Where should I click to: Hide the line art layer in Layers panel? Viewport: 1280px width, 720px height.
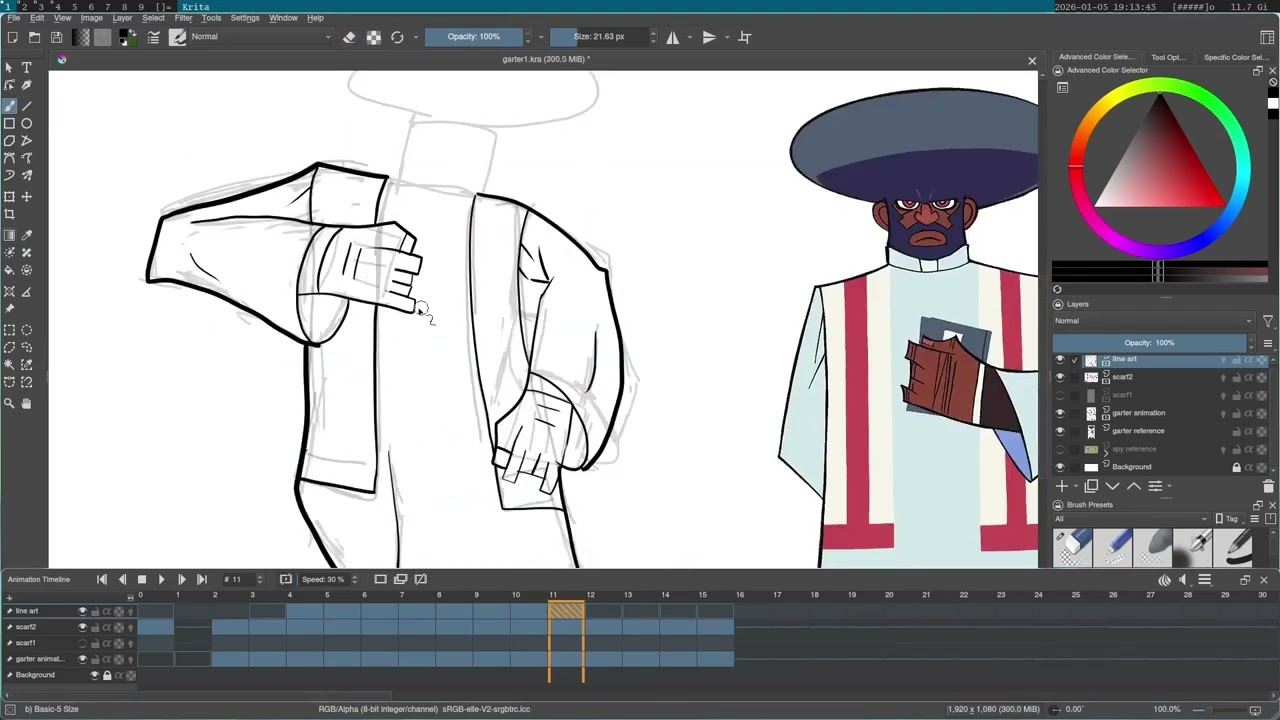1060,359
